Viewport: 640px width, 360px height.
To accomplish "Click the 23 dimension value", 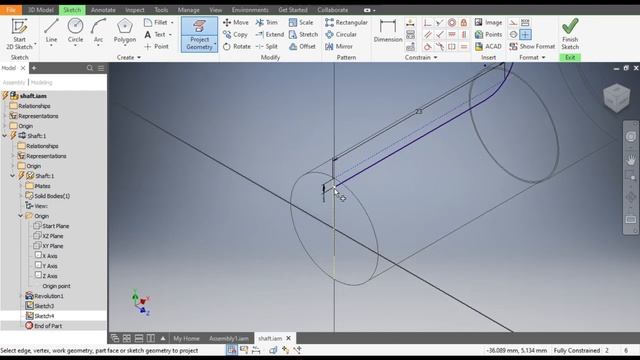I will click(x=419, y=111).
